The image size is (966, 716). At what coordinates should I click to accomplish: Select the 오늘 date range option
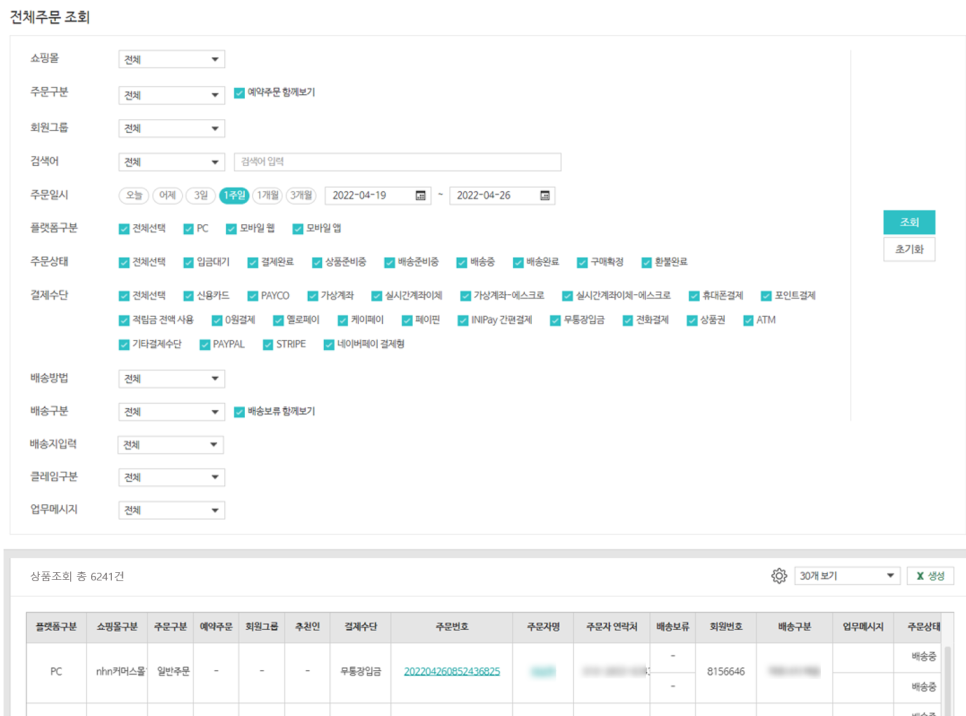coord(134,196)
